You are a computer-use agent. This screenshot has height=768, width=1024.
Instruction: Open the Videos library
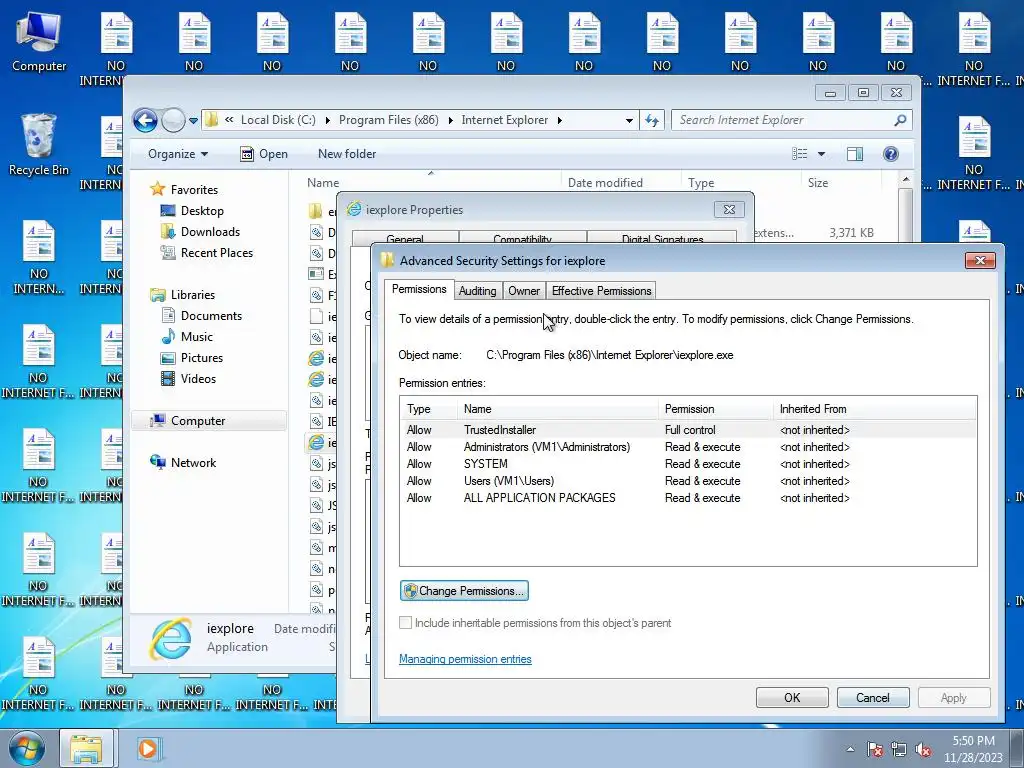[188, 379]
